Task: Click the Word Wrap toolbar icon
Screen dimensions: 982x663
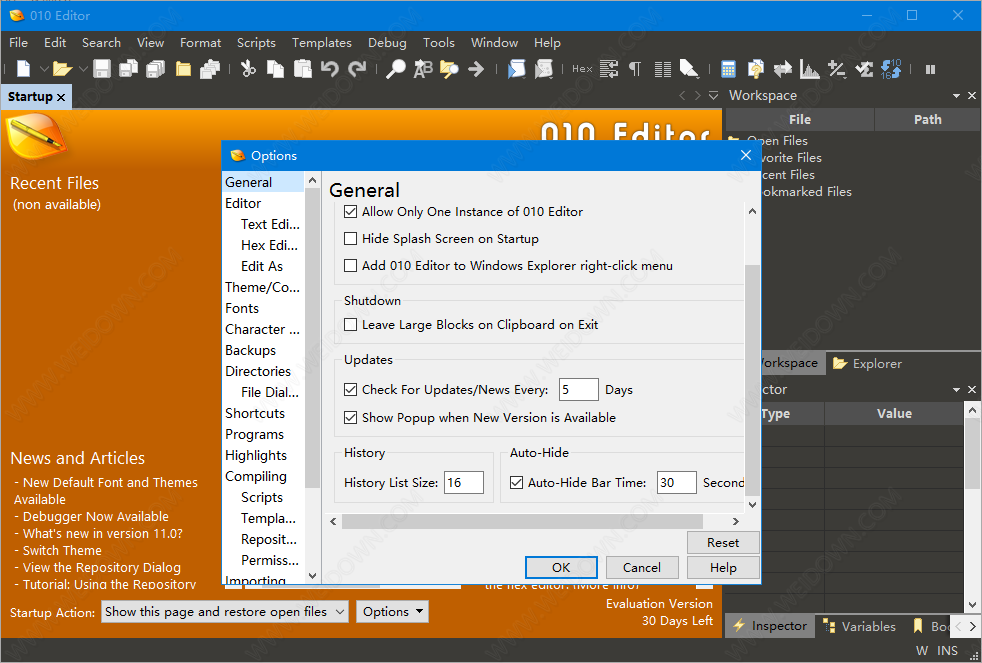Action: 609,69
